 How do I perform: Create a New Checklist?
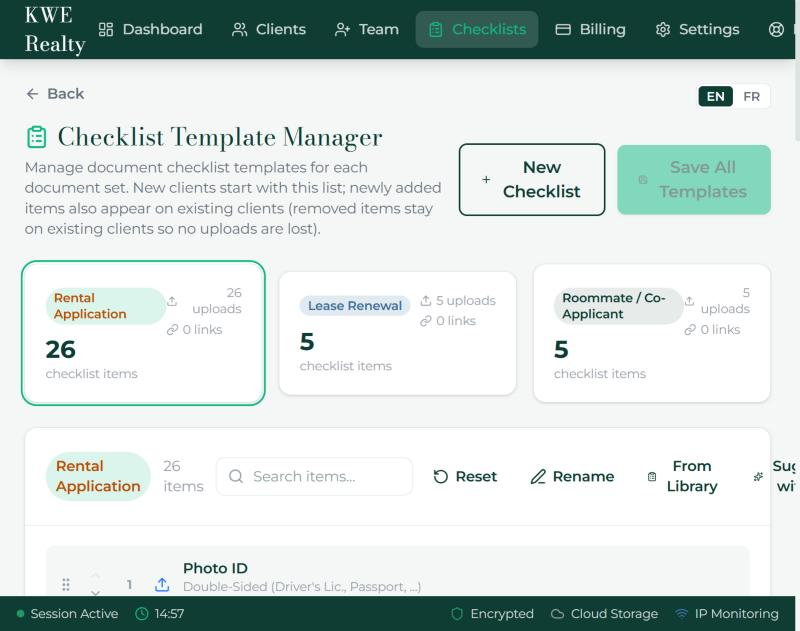click(532, 180)
